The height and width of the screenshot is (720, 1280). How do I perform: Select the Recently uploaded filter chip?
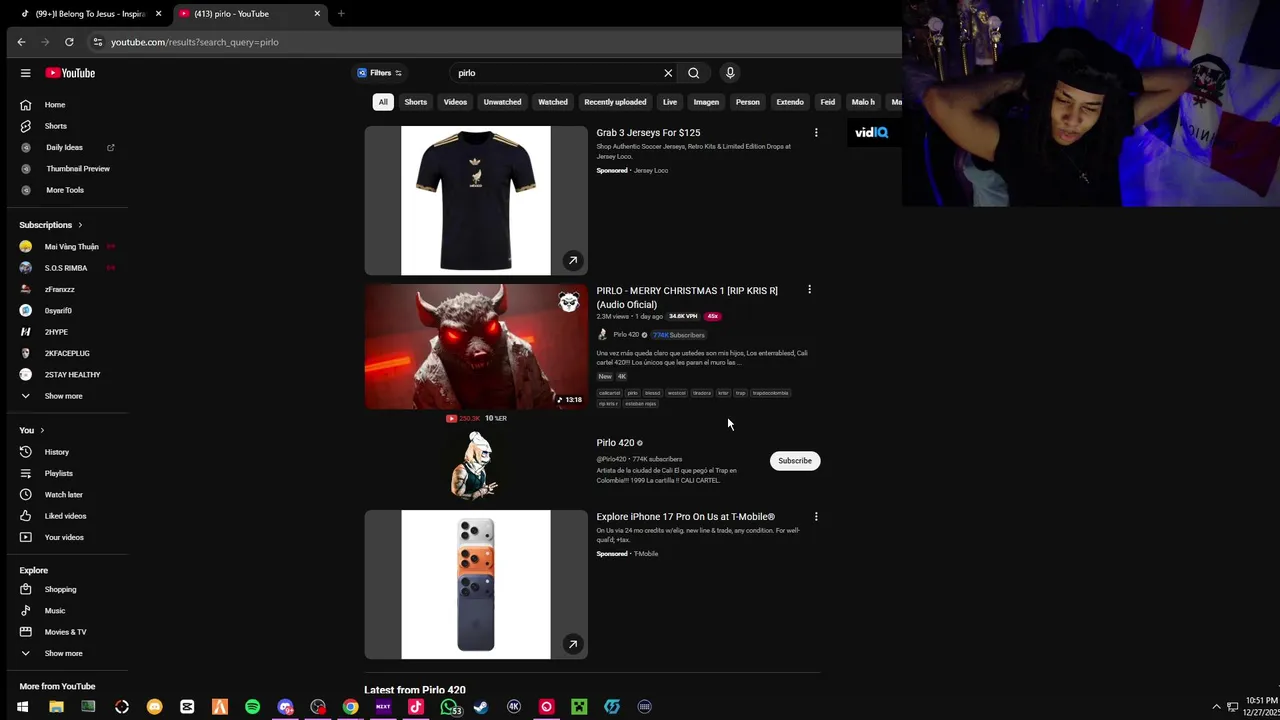click(x=615, y=102)
